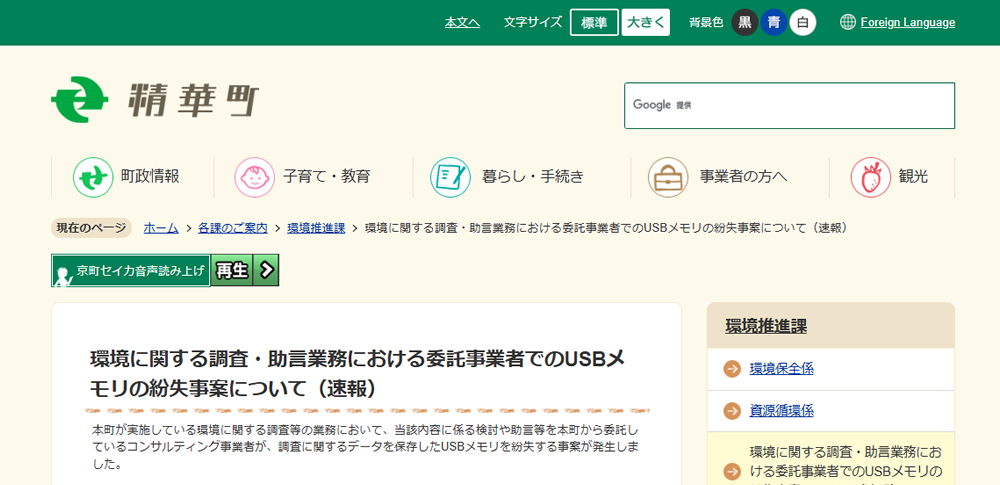Click the baby face icon for 子育て・教育
Screen dimensions: 1000x485
[x=255, y=177]
